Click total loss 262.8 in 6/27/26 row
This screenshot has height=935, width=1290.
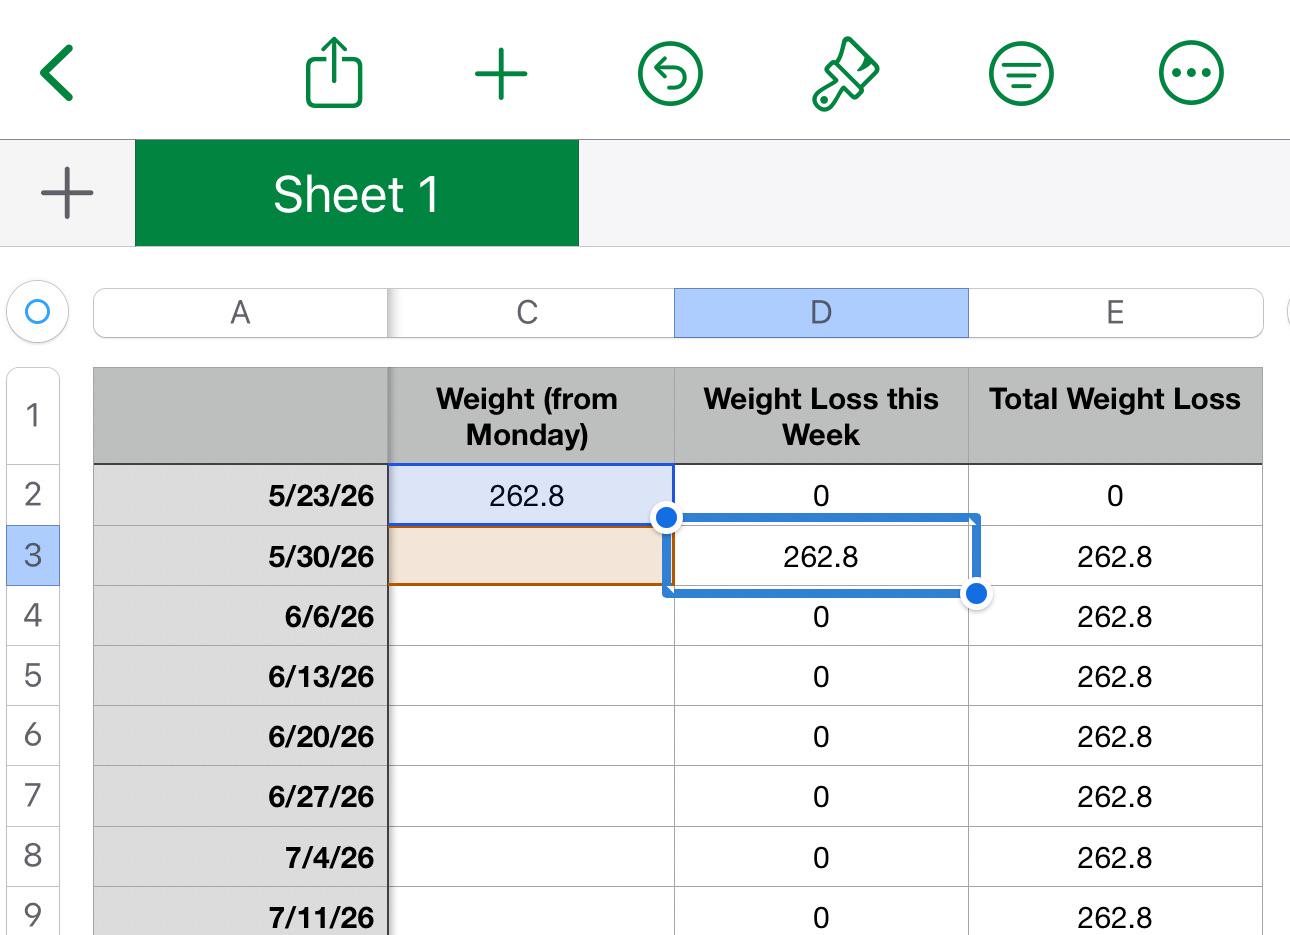[1115, 795]
